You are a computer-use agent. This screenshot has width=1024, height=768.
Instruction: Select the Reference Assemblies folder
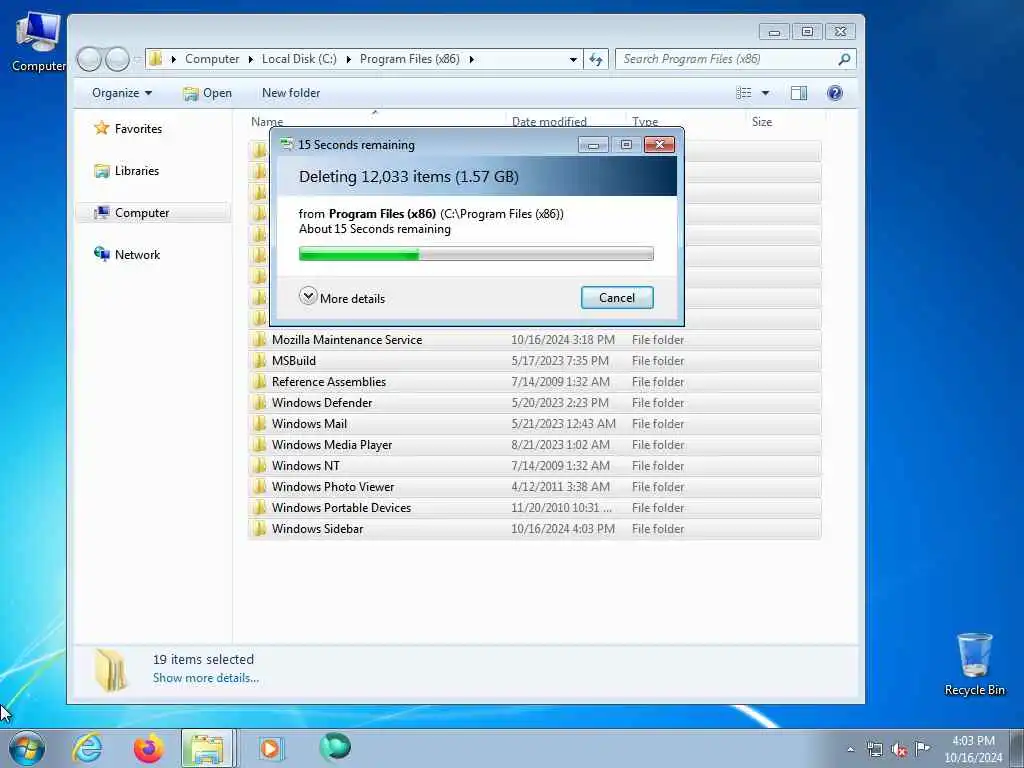[x=534, y=381]
